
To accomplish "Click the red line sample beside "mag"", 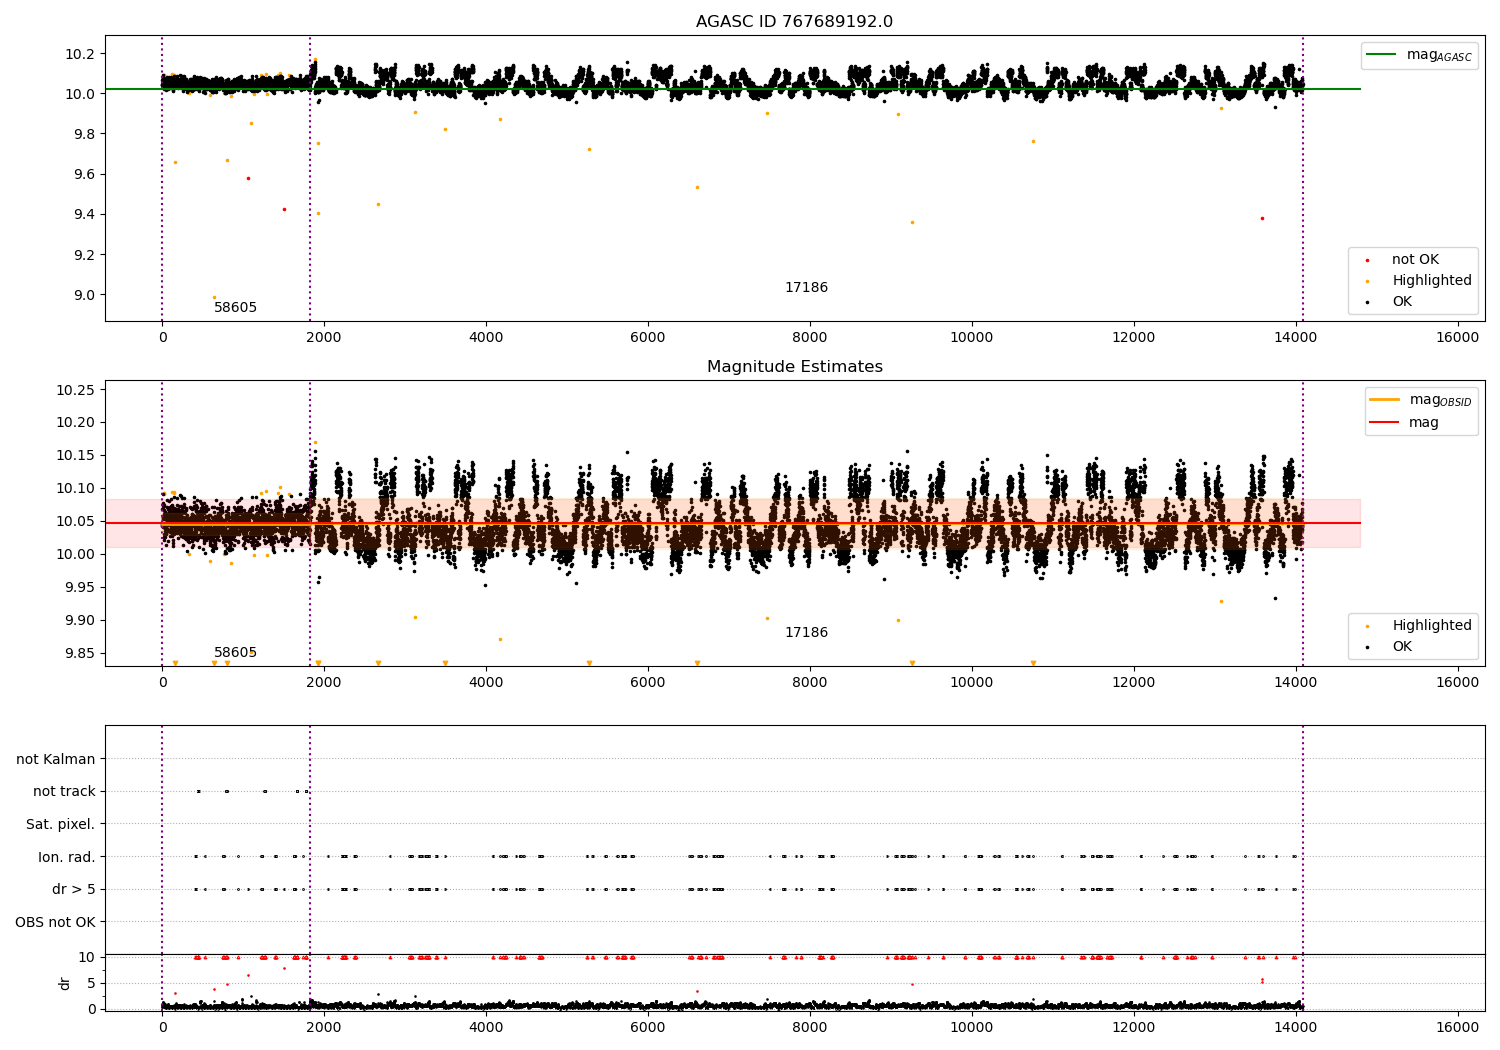I will (1385, 422).
